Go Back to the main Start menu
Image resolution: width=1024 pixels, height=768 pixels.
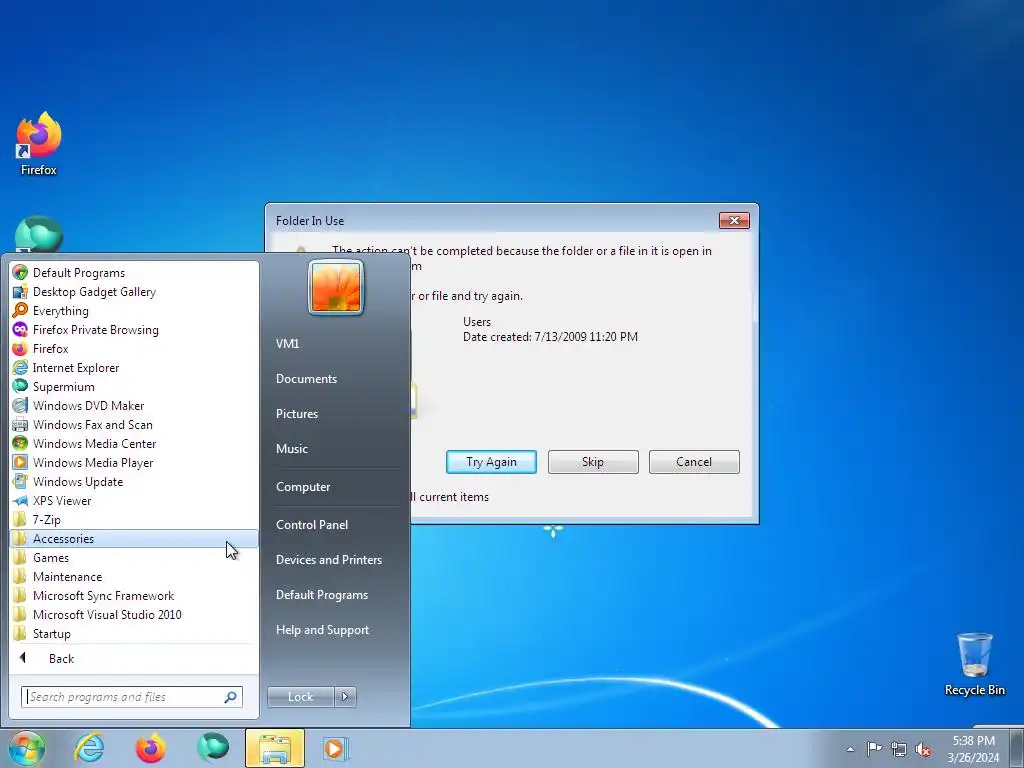[134, 658]
